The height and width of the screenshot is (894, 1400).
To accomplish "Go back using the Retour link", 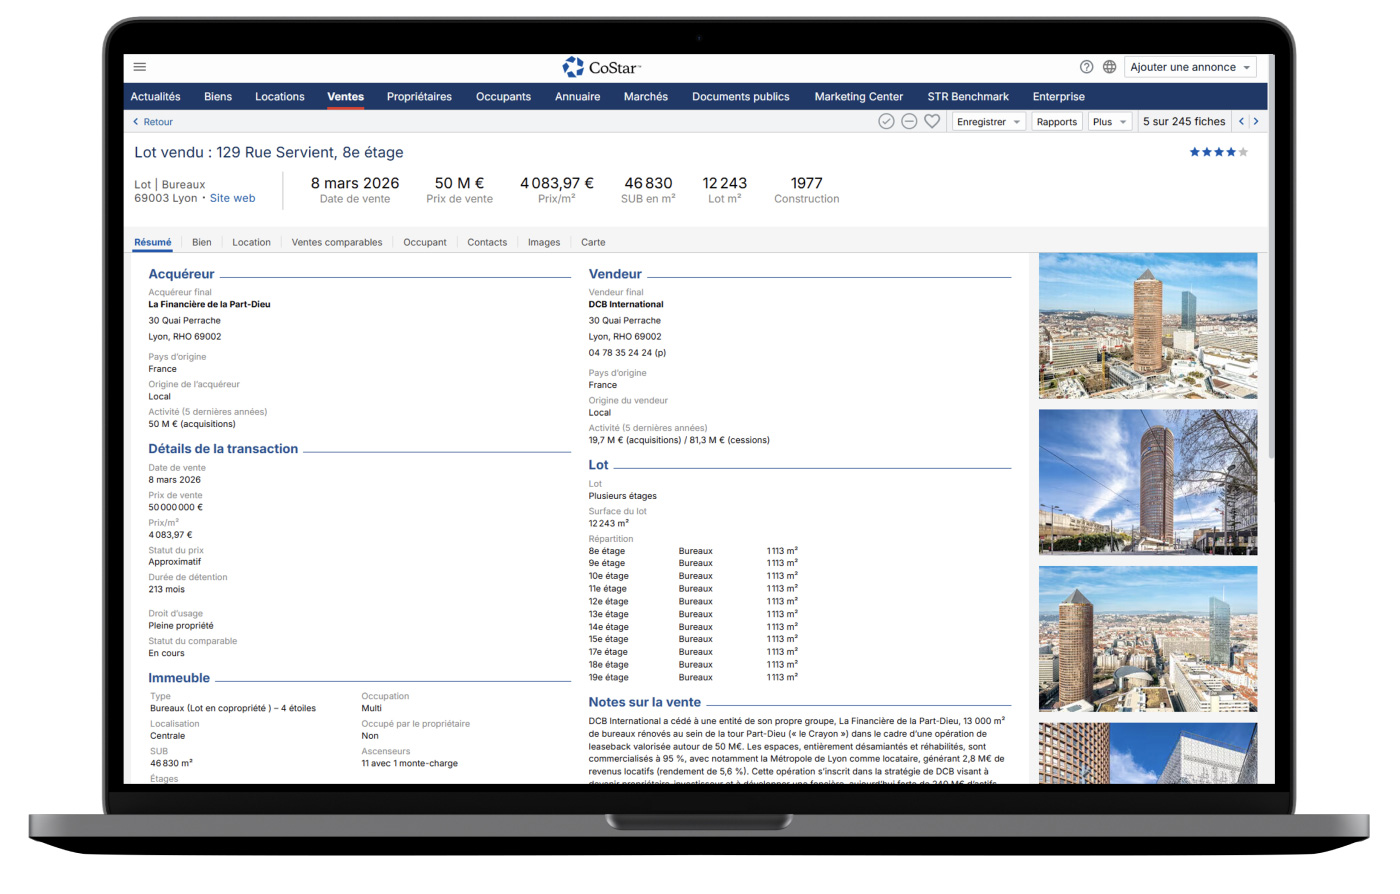I will 153,122.
